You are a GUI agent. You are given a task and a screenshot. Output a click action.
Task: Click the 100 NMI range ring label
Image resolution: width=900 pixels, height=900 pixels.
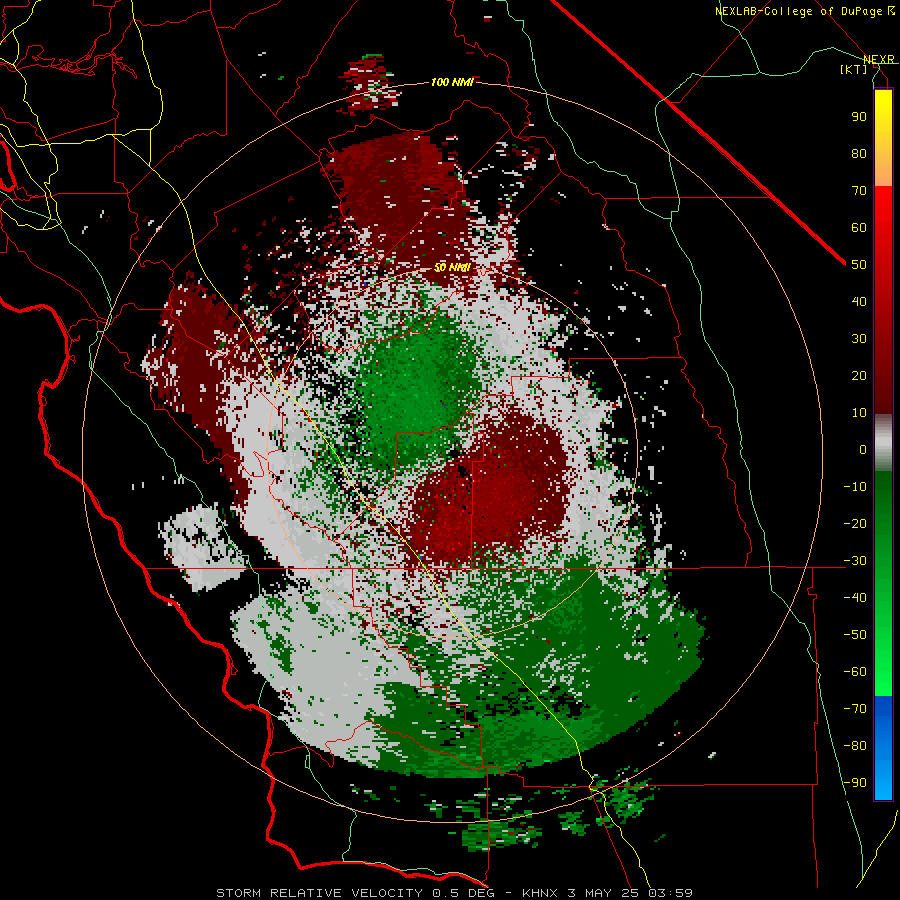pos(452,82)
